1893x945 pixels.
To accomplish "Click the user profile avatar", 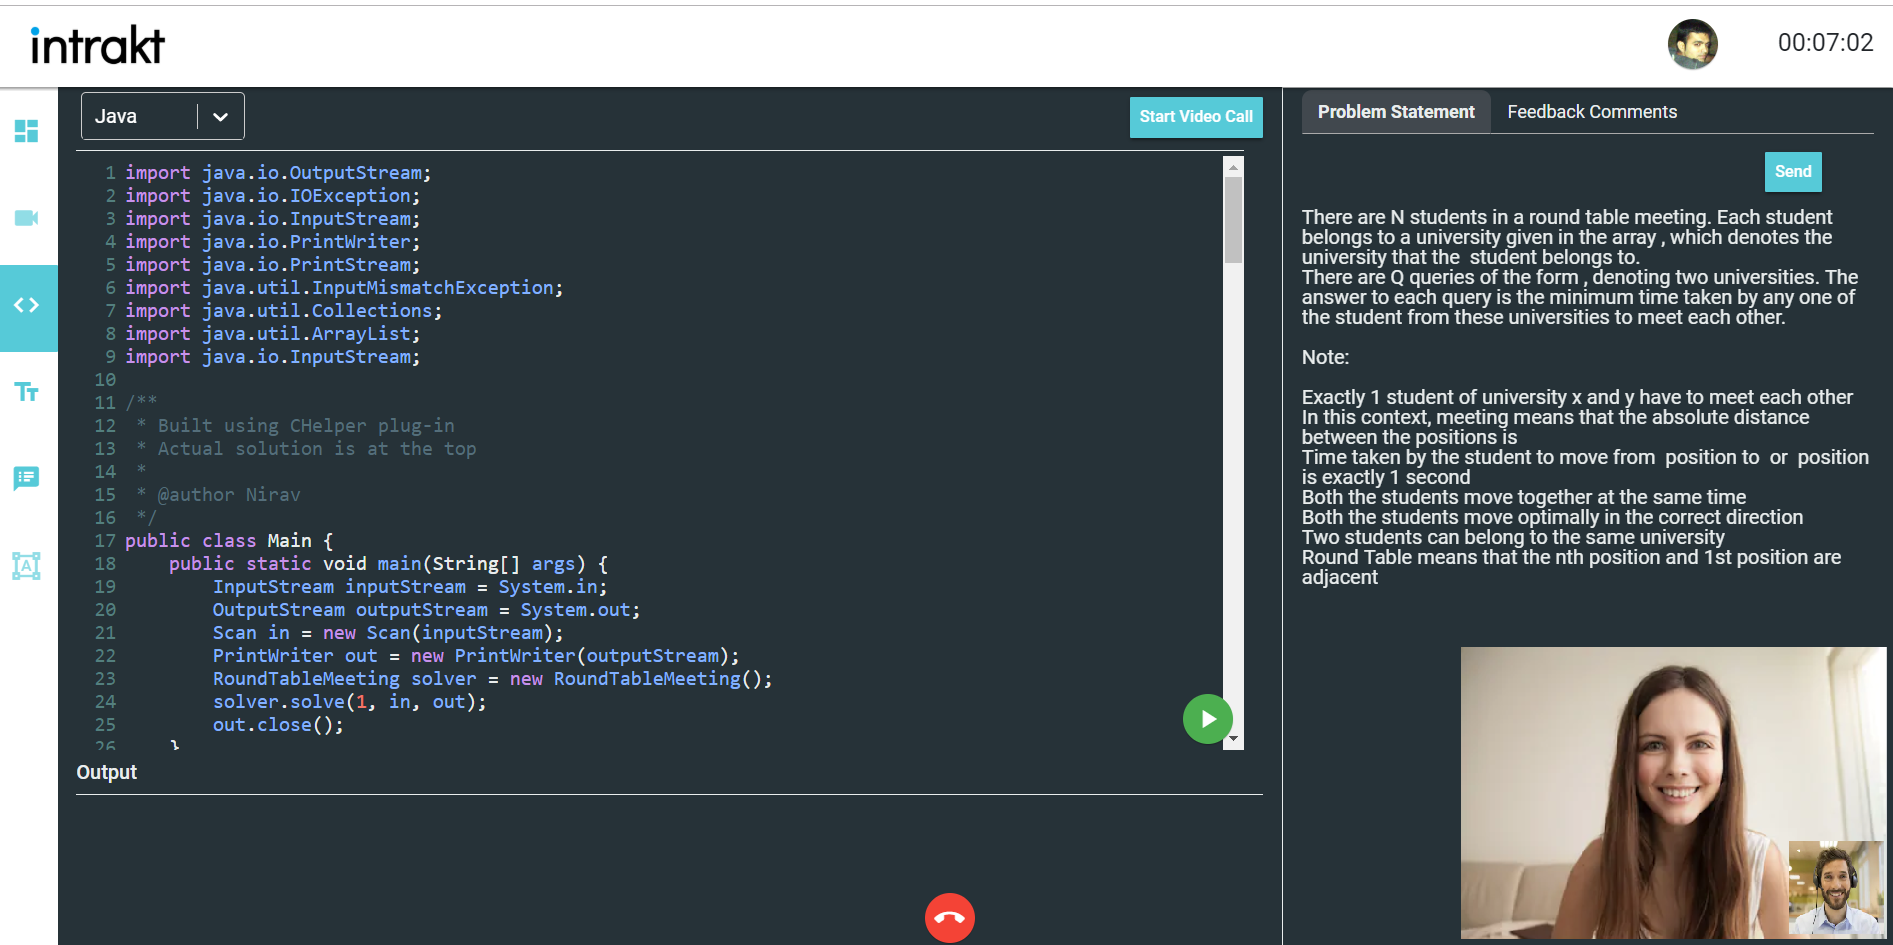I will click(1692, 44).
